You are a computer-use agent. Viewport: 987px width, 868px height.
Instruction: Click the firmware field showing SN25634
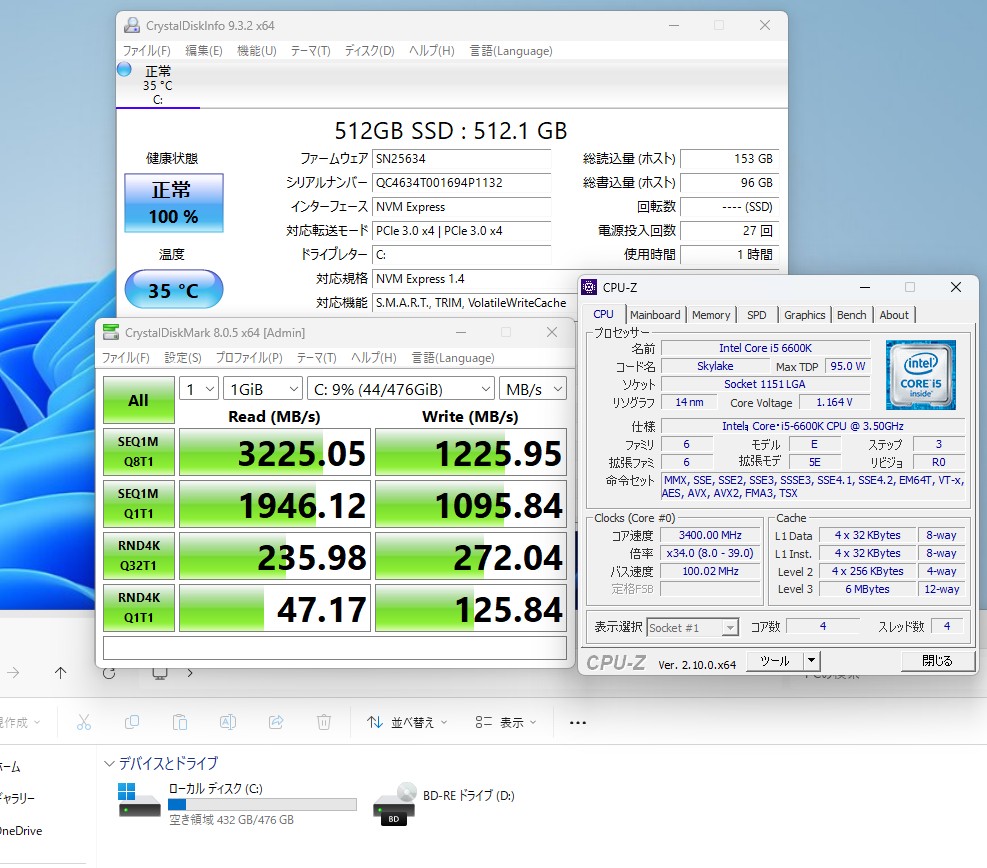click(x=461, y=159)
